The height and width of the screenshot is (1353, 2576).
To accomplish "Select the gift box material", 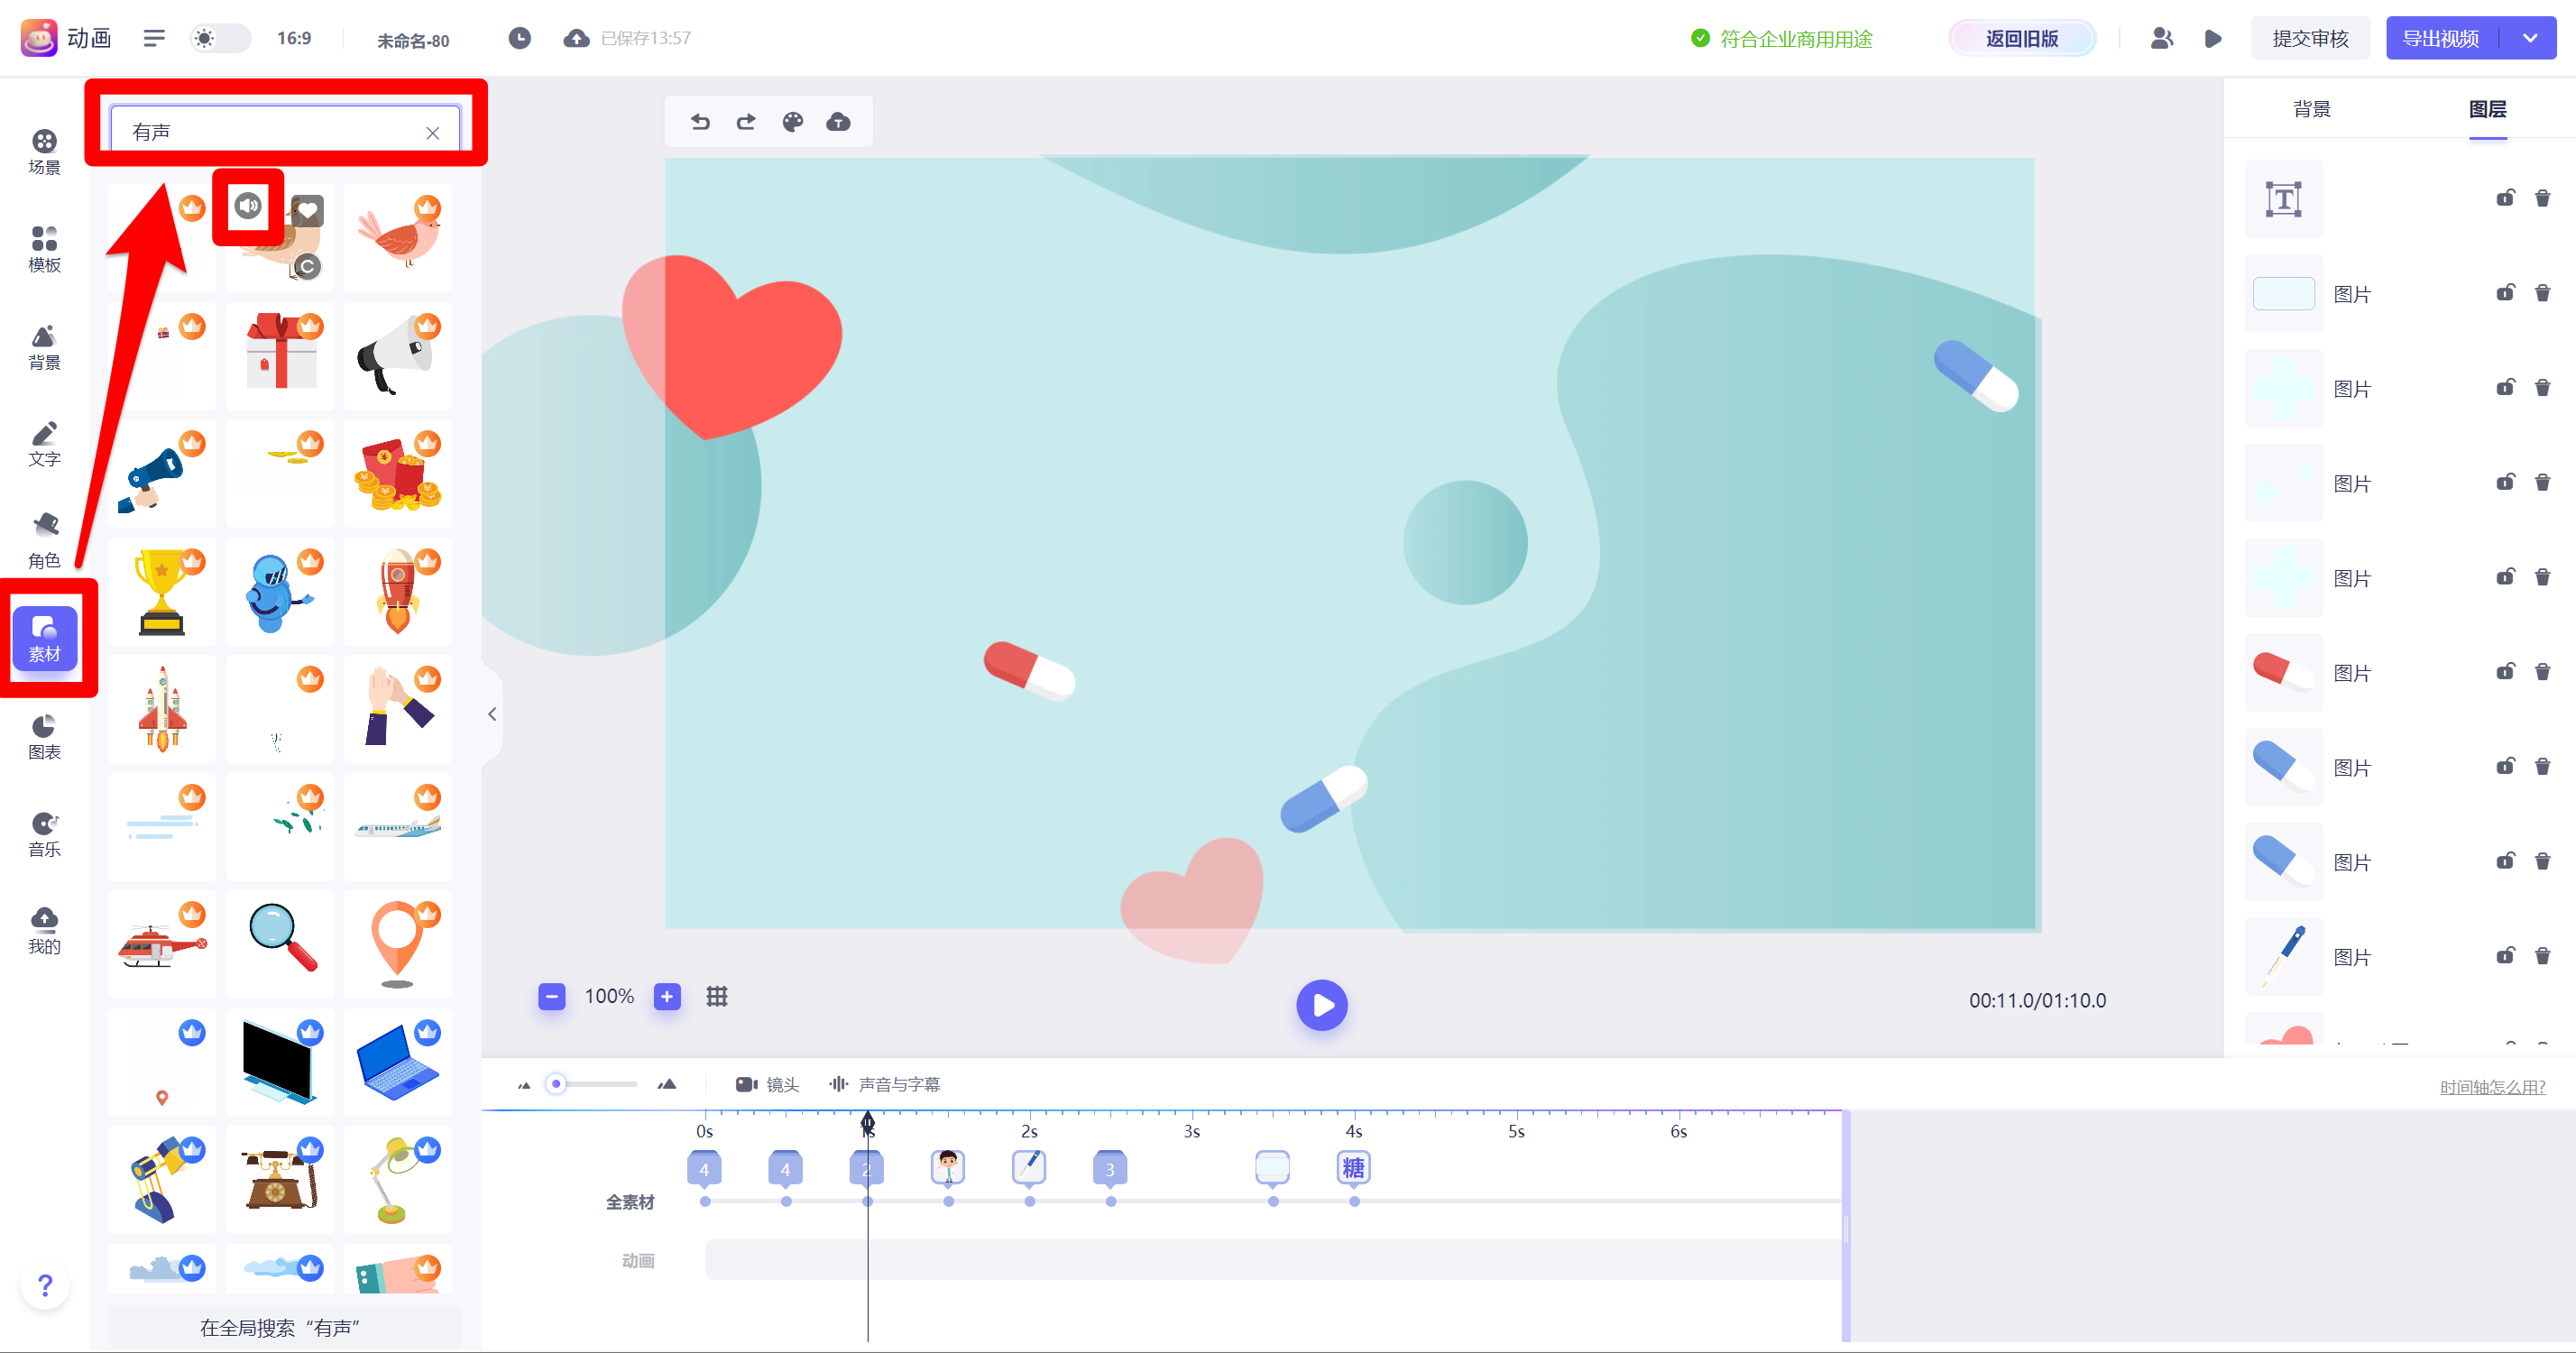I will (280, 356).
